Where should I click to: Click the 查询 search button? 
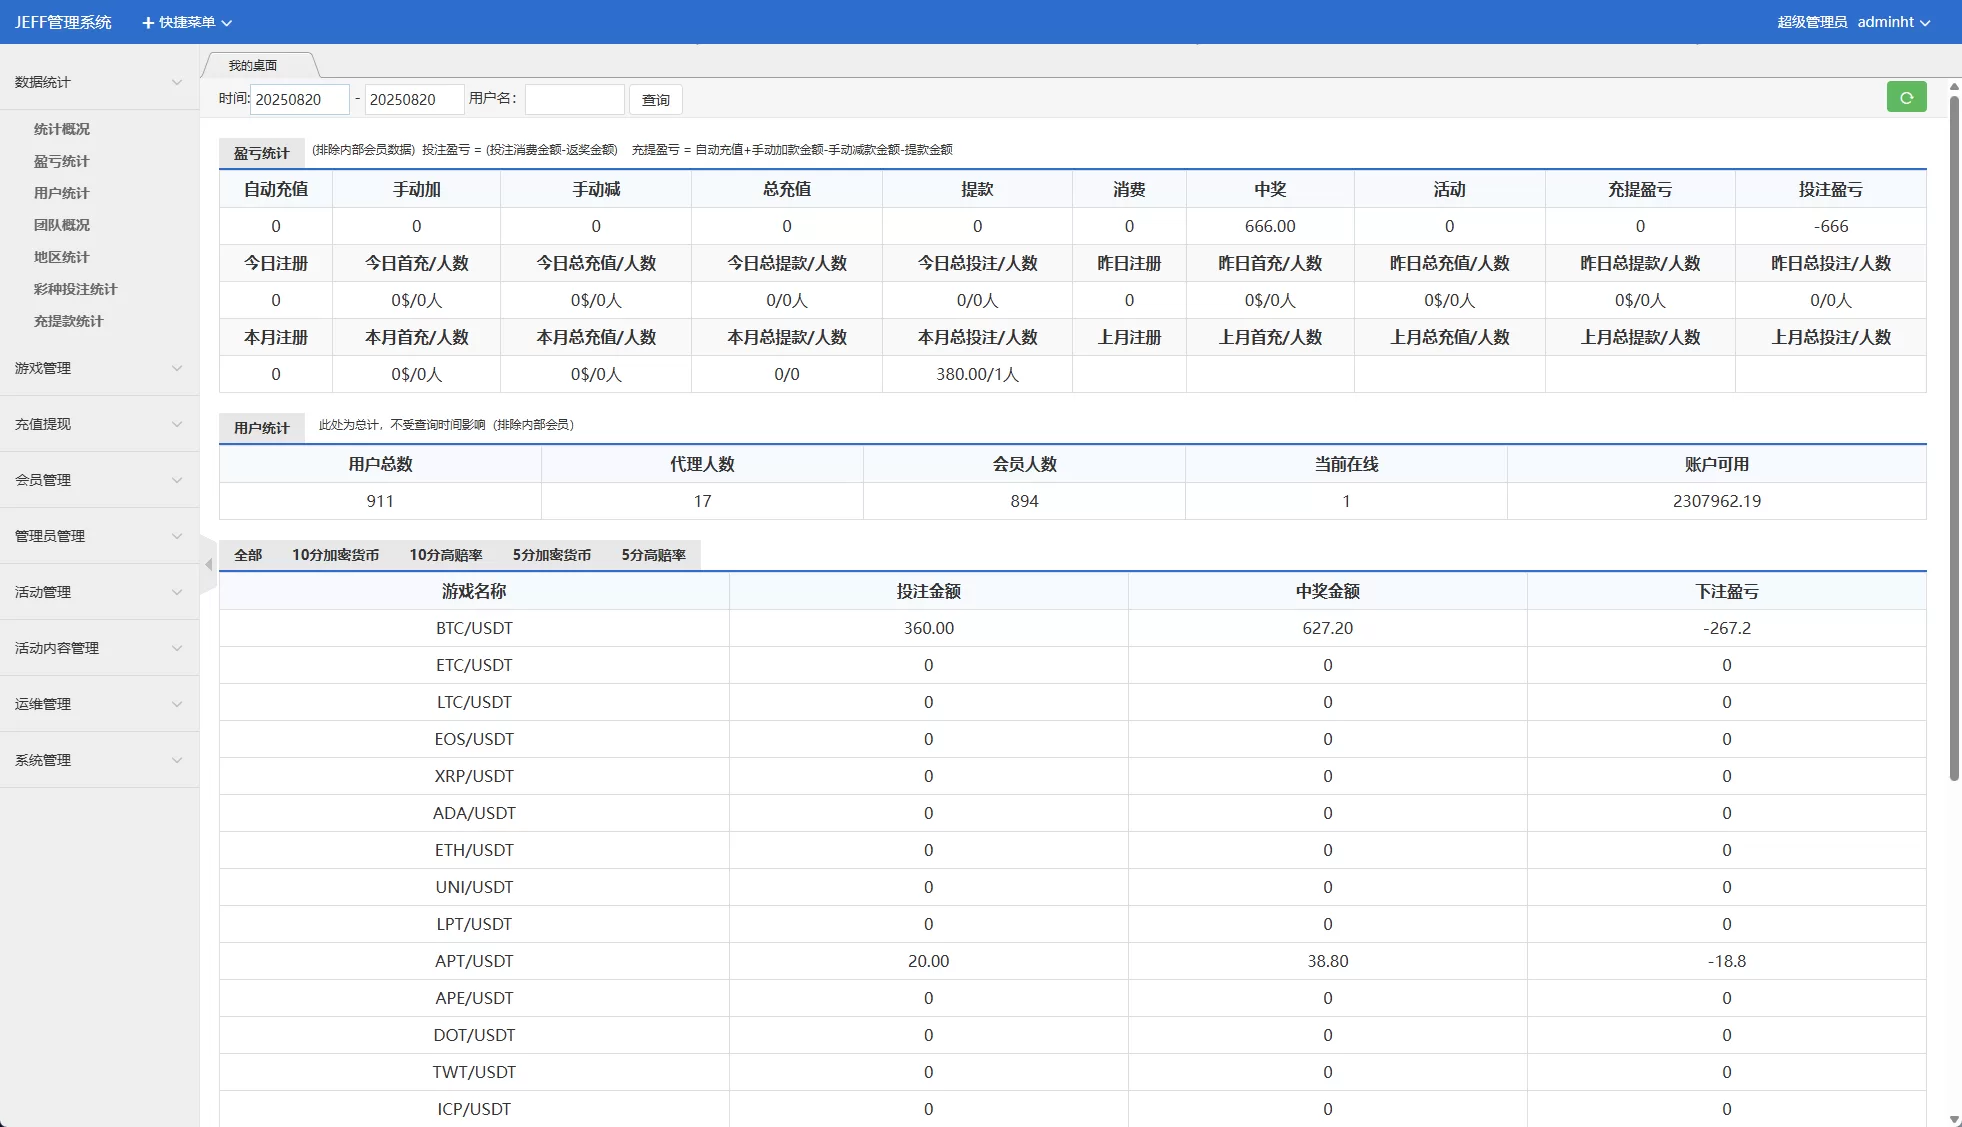click(655, 99)
